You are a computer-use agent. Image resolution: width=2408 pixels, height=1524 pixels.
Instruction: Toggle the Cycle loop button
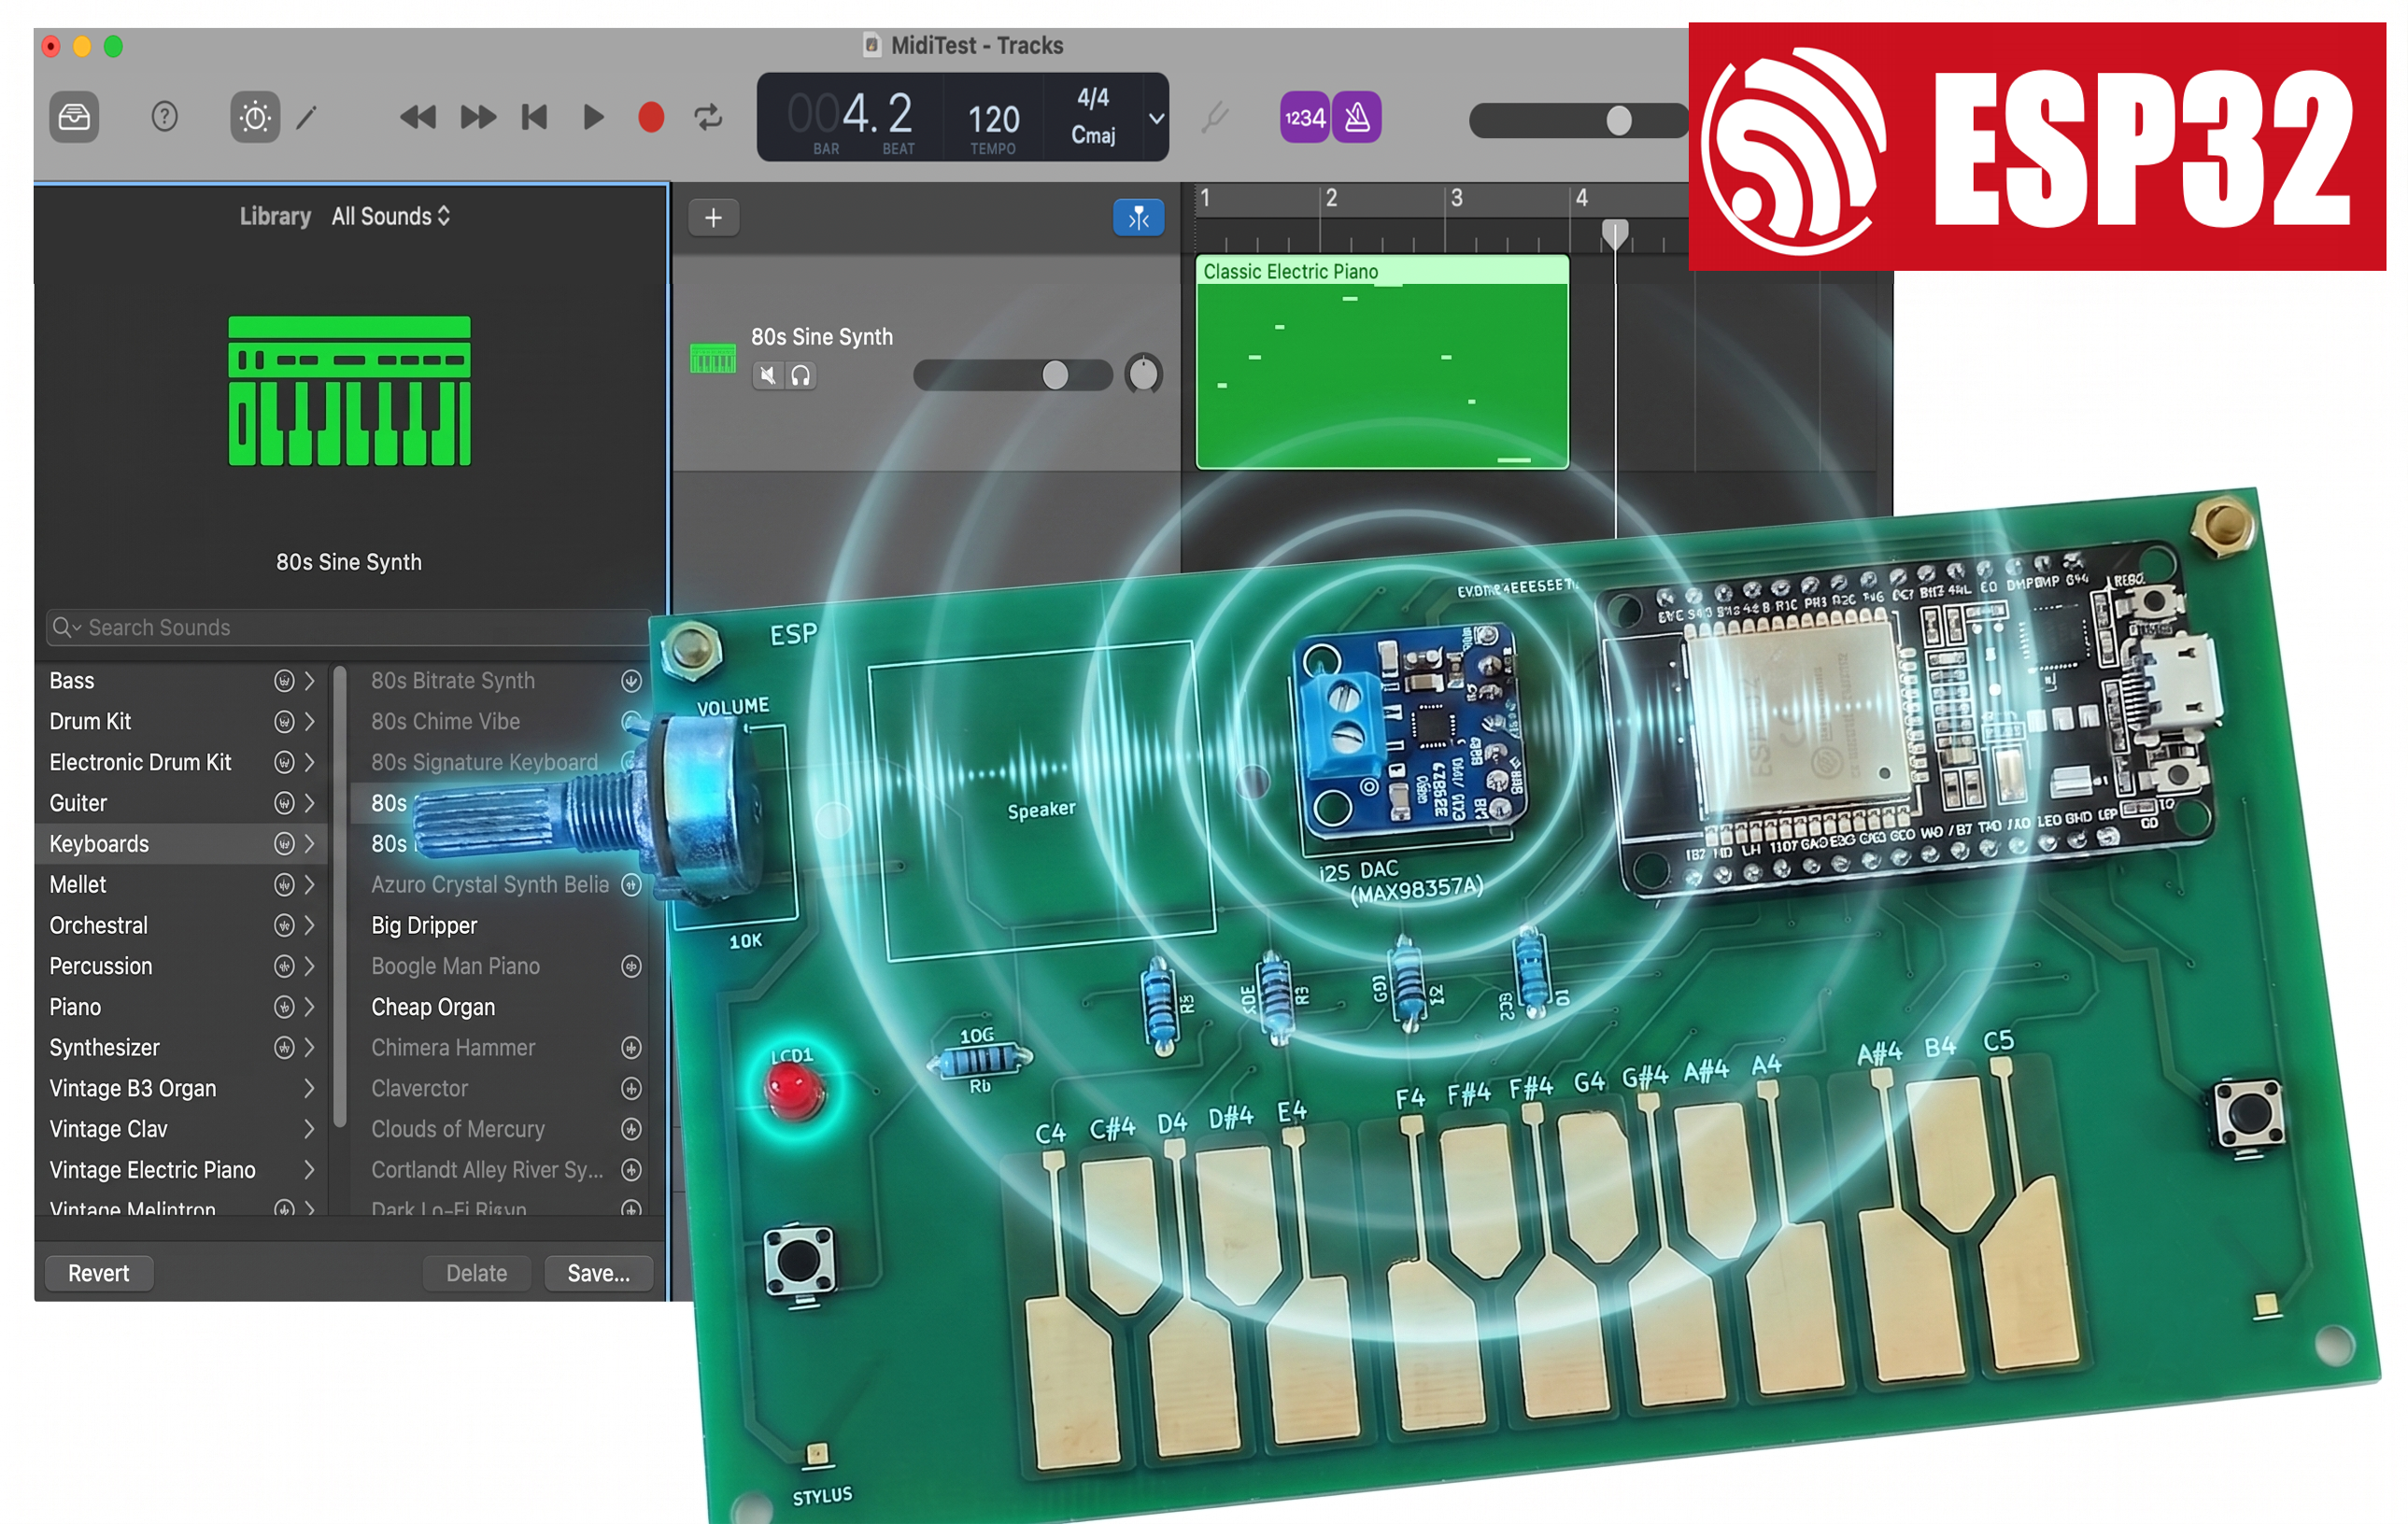[708, 118]
